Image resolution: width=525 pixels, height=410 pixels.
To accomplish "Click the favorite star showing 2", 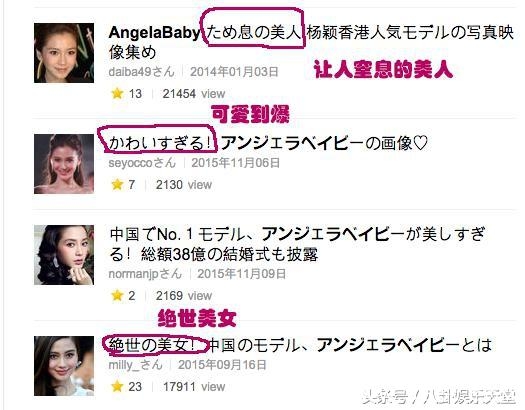I will tap(117, 296).
